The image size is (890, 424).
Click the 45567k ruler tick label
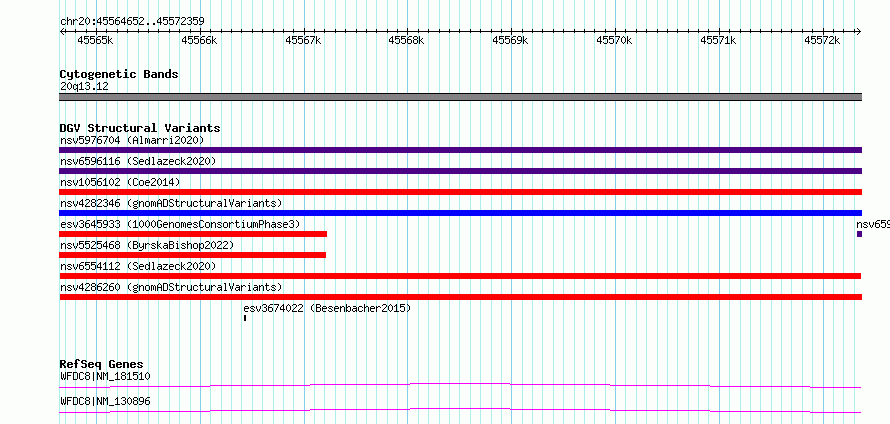point(303,40)
